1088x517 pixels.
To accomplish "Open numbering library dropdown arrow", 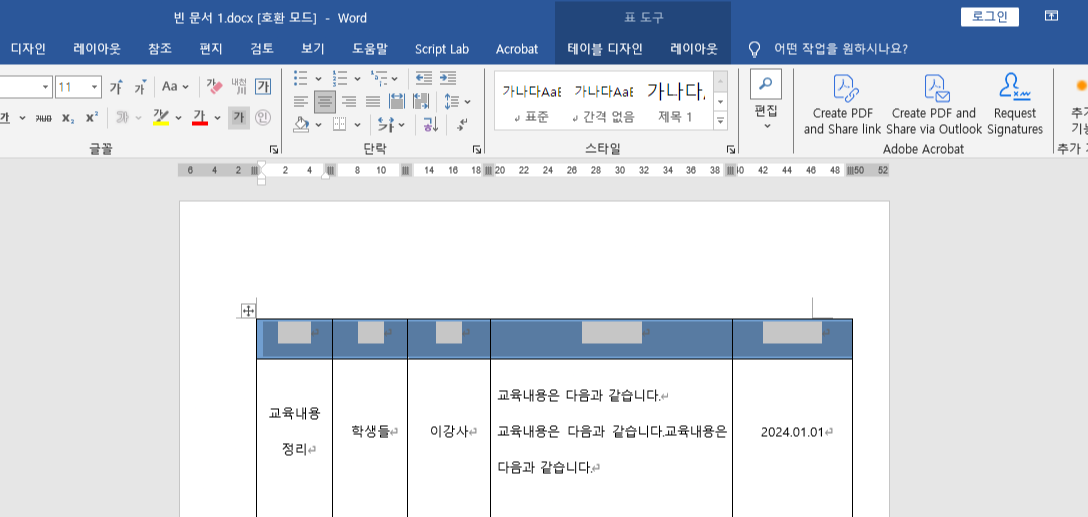I will click(357, 78).
